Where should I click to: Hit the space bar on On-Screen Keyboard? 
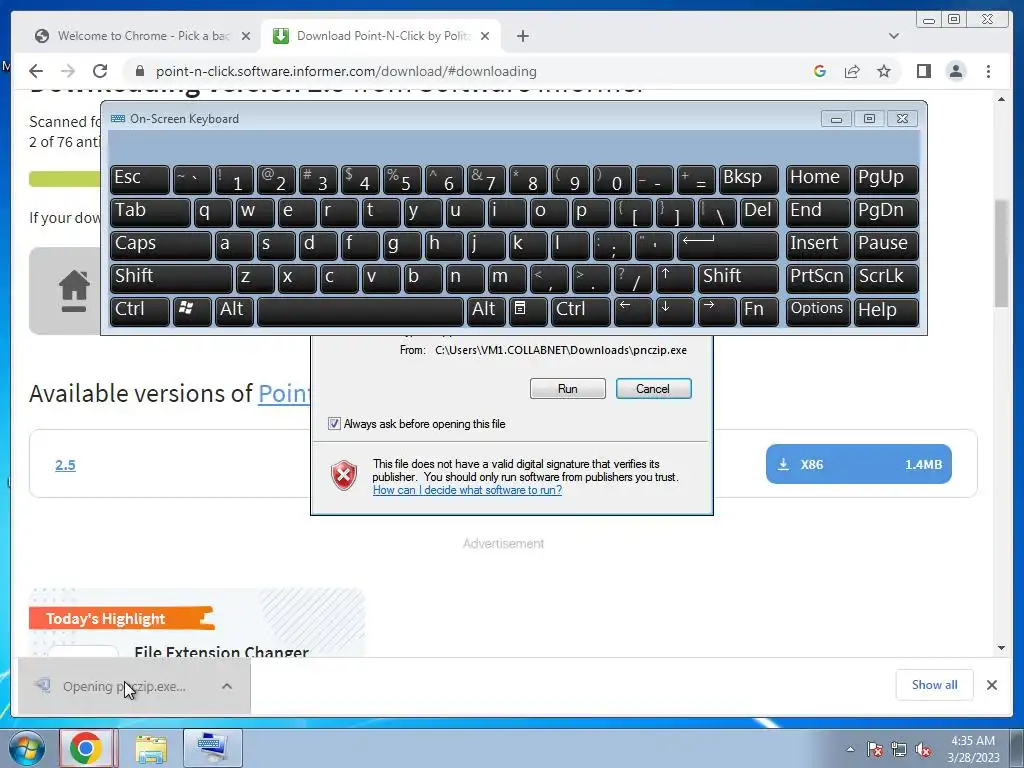(360, 310)
